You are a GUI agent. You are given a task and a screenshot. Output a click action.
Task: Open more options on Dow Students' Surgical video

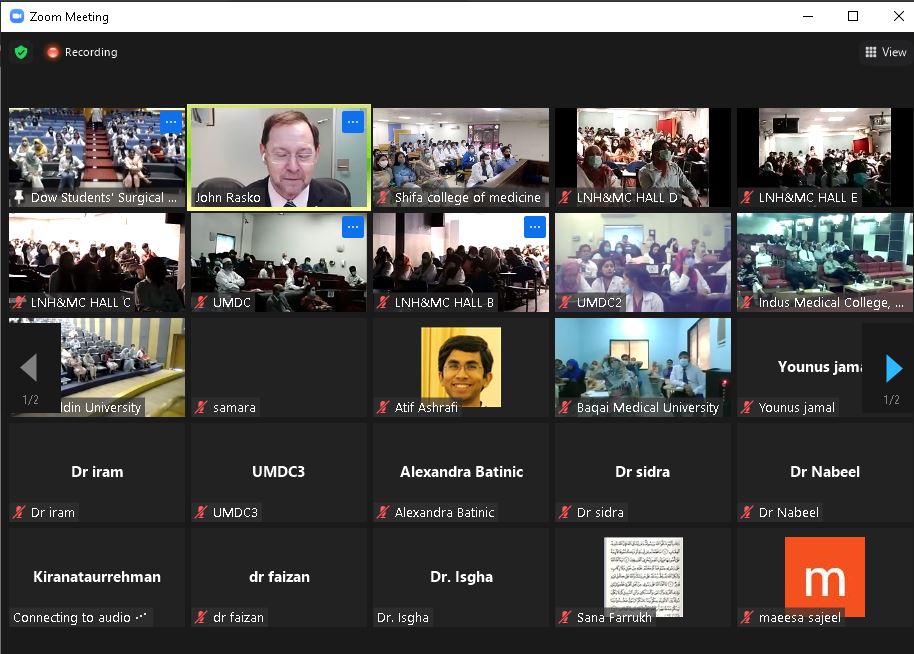[170, 122]
